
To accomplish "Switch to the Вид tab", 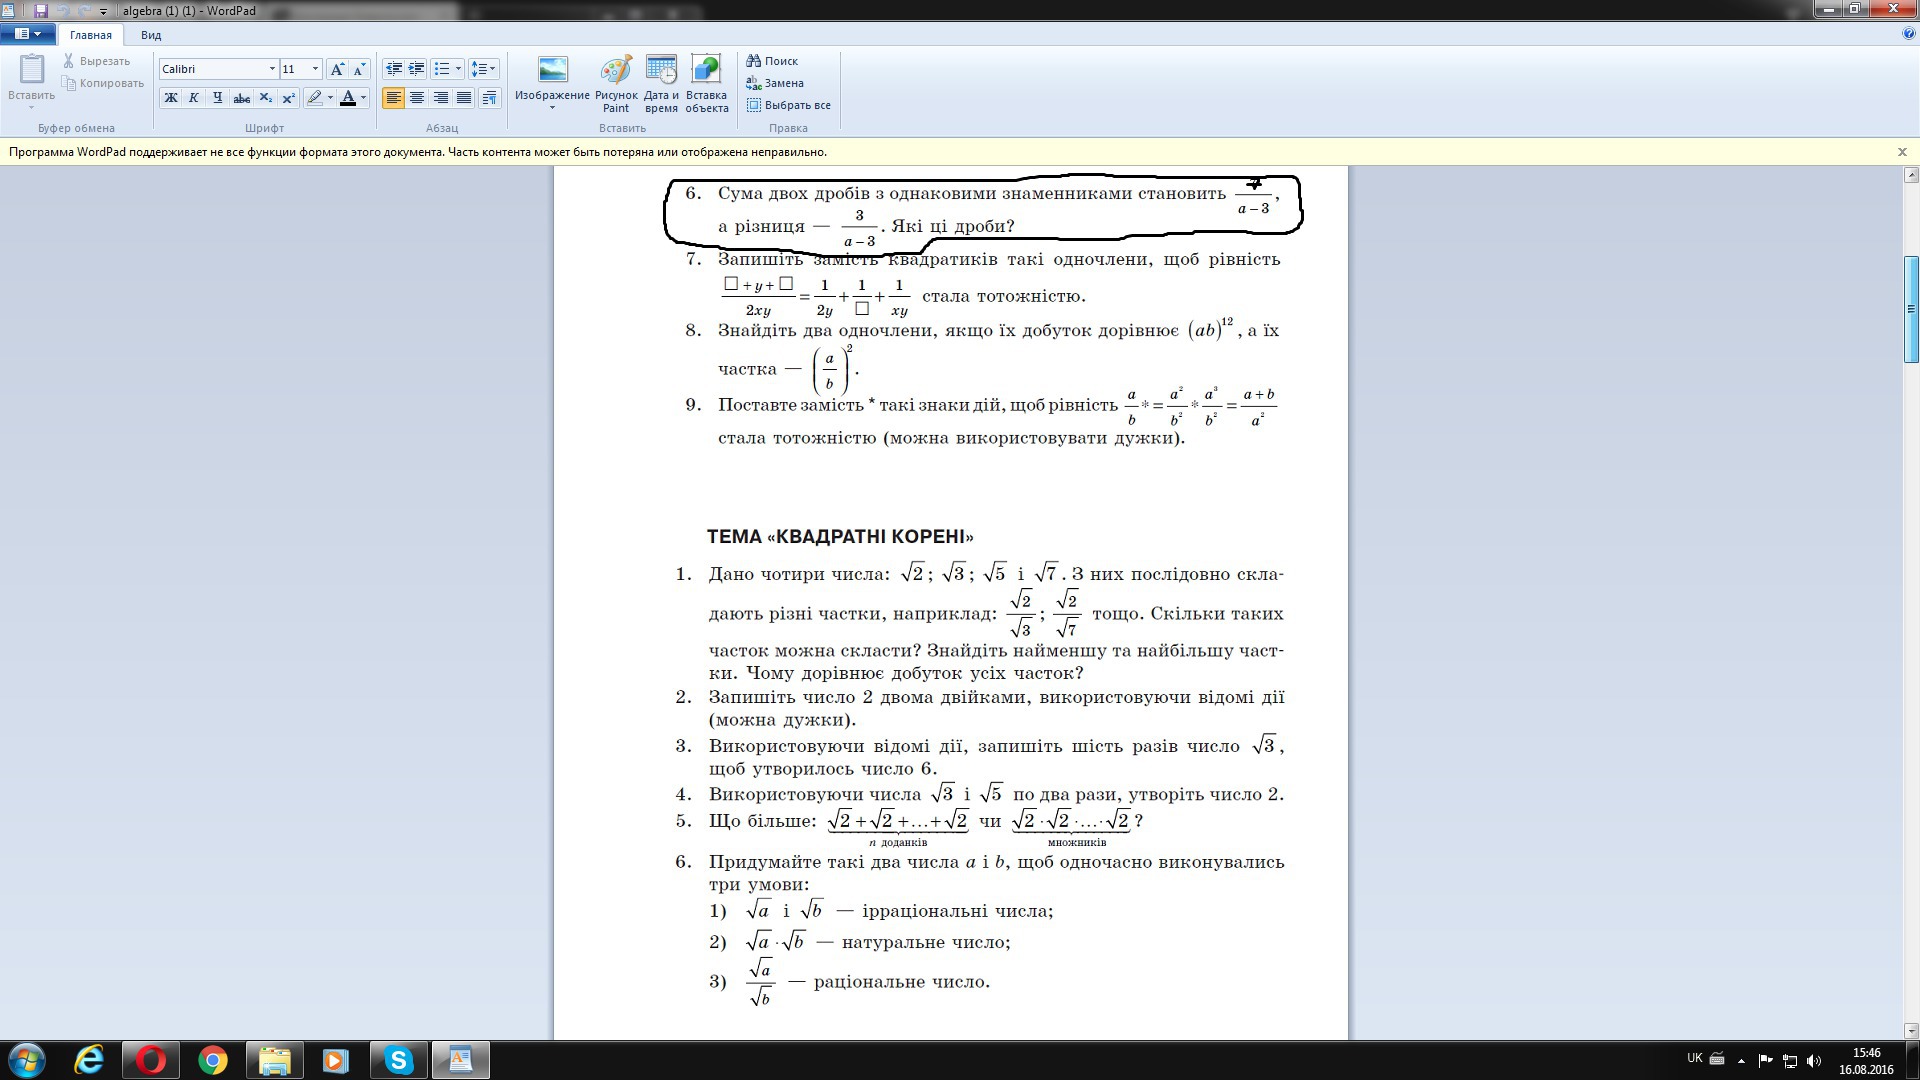I will [150, 35].
